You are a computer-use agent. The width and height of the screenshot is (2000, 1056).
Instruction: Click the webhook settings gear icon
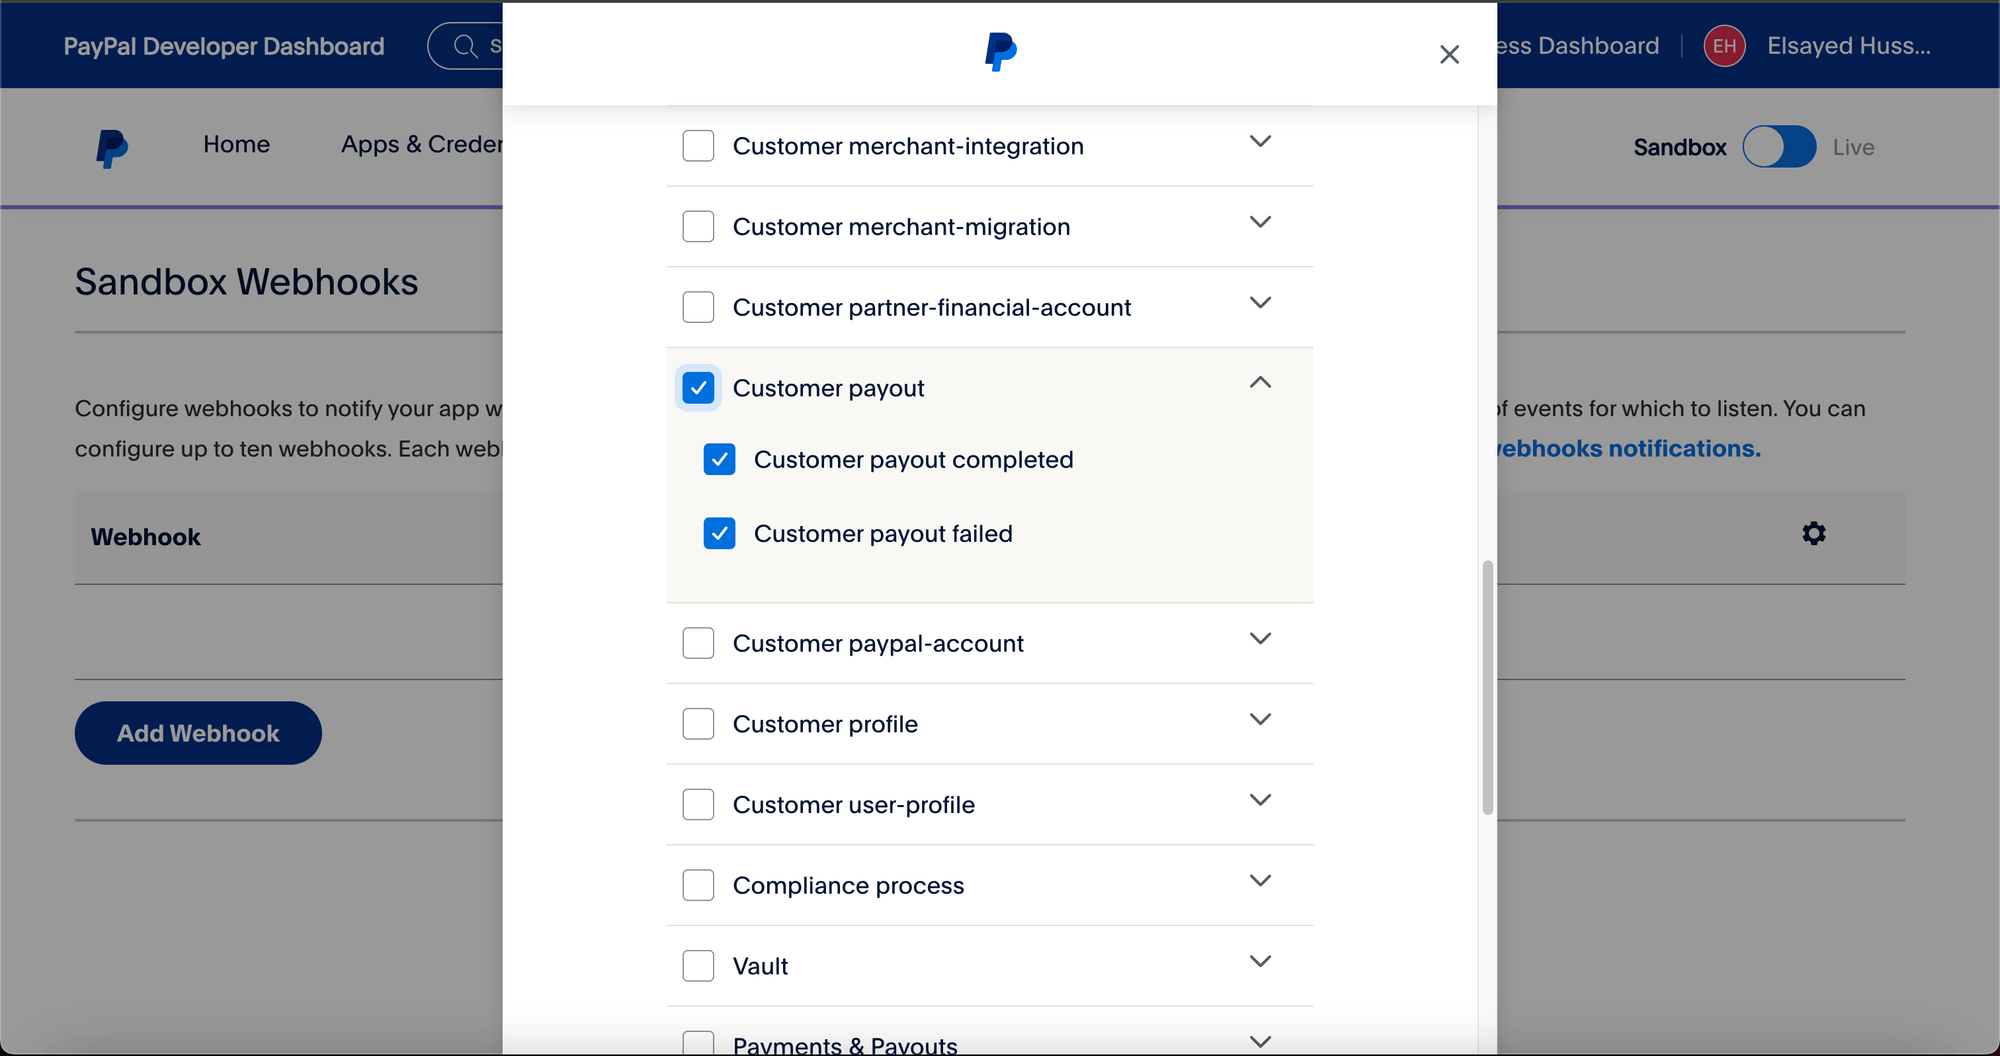coord(1813,534)
